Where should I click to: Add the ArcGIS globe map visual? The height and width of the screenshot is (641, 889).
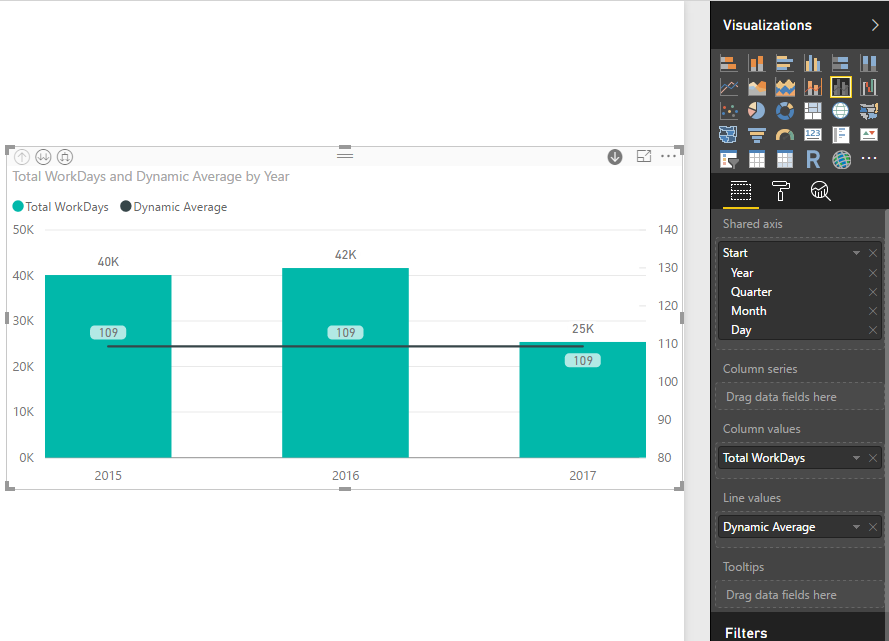click(841, 160)
